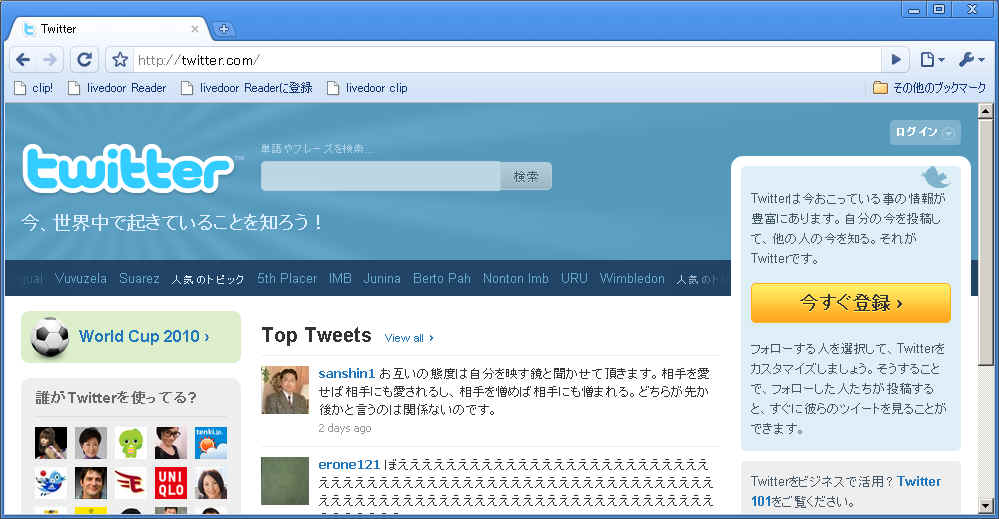Image resolution: width=999 pixels, height=519 pixels.
Task: Open the '5th Placer' trending topic
Action: (x=287, y=278)
